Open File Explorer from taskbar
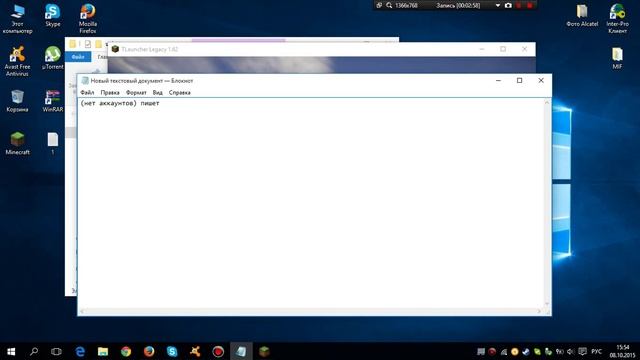The height and width of the screenshot is (360, 640). [103, 351]
